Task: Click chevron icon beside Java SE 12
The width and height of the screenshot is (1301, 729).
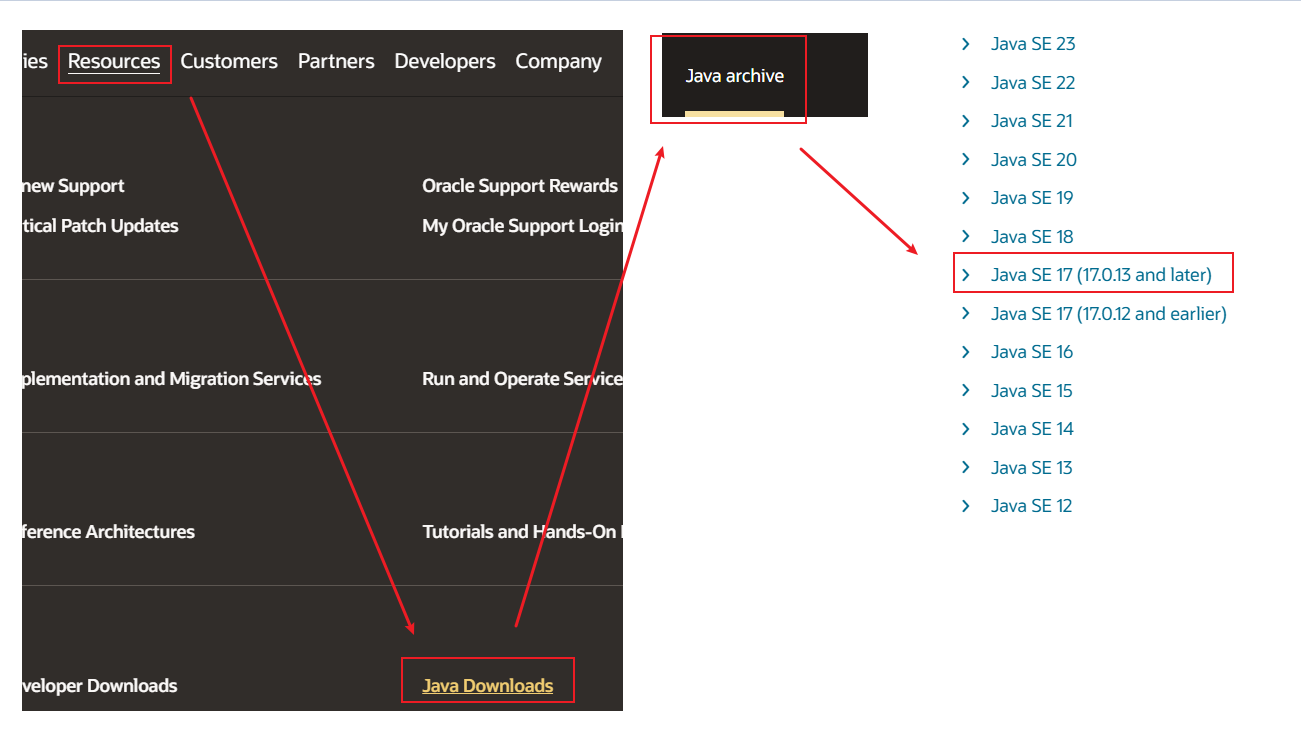Action: pyautogui.click(x=966, y=506)
